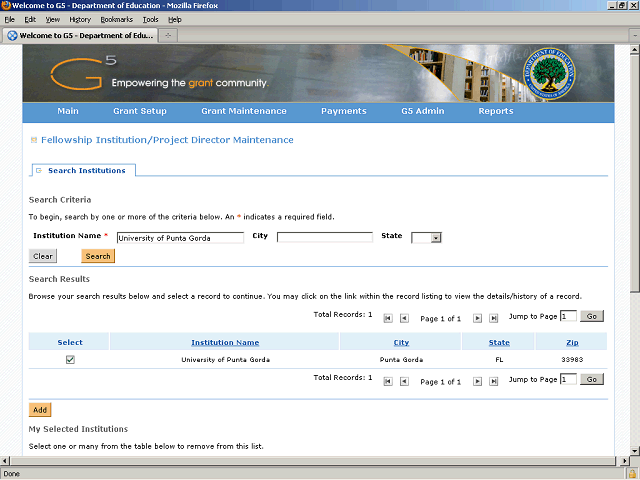Open the Grant Maintenance navigation item

click(x=244, y=111)
